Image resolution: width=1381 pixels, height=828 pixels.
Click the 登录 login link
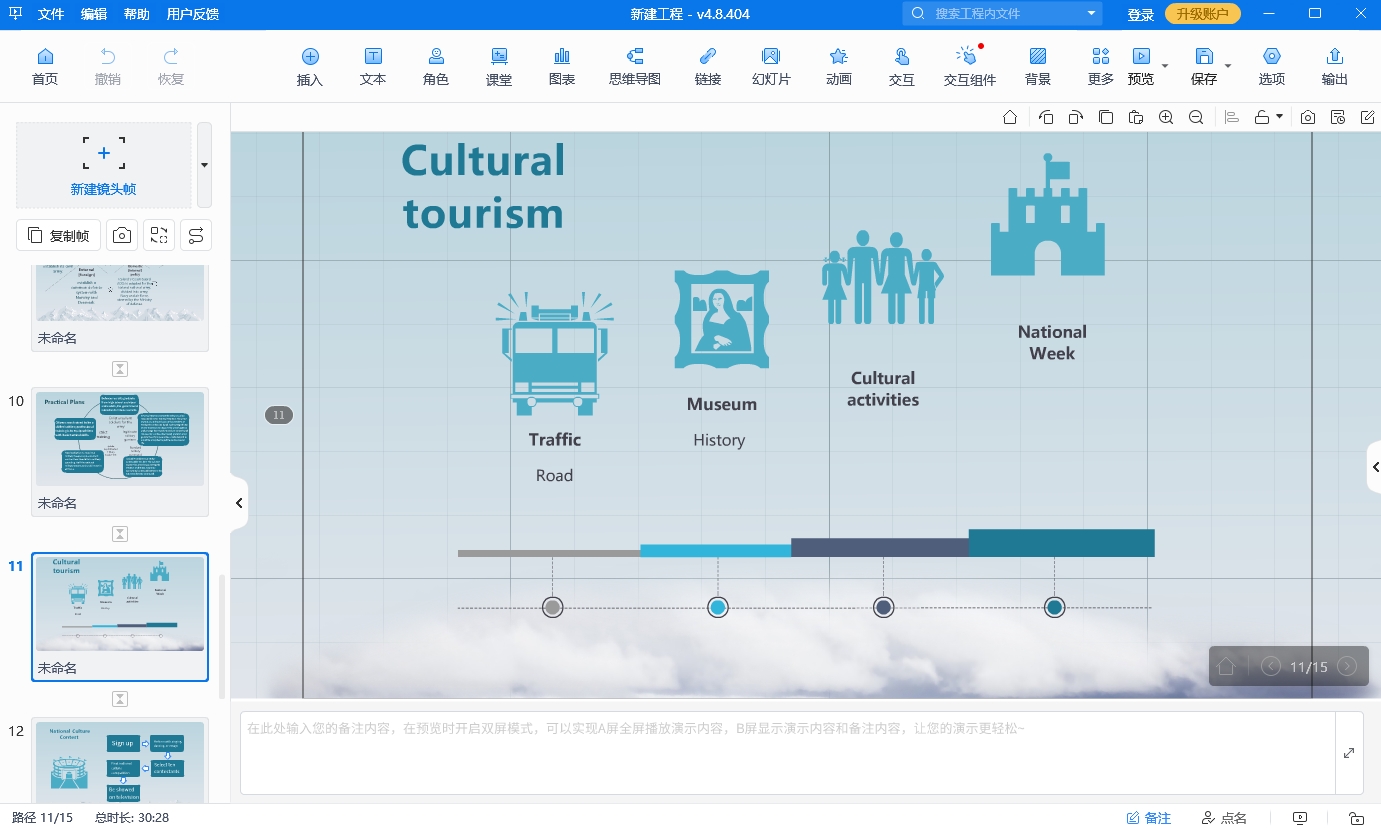click(x=1141, y=14)
